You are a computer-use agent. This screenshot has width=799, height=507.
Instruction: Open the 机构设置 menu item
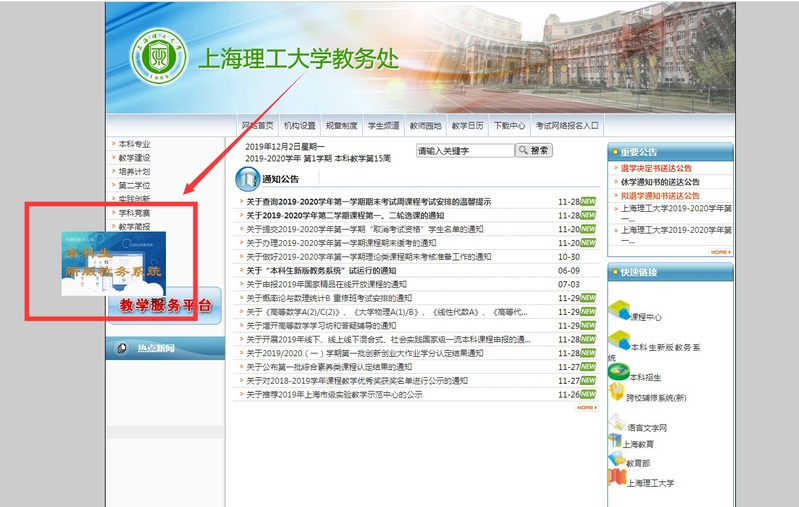click(300, 125)
